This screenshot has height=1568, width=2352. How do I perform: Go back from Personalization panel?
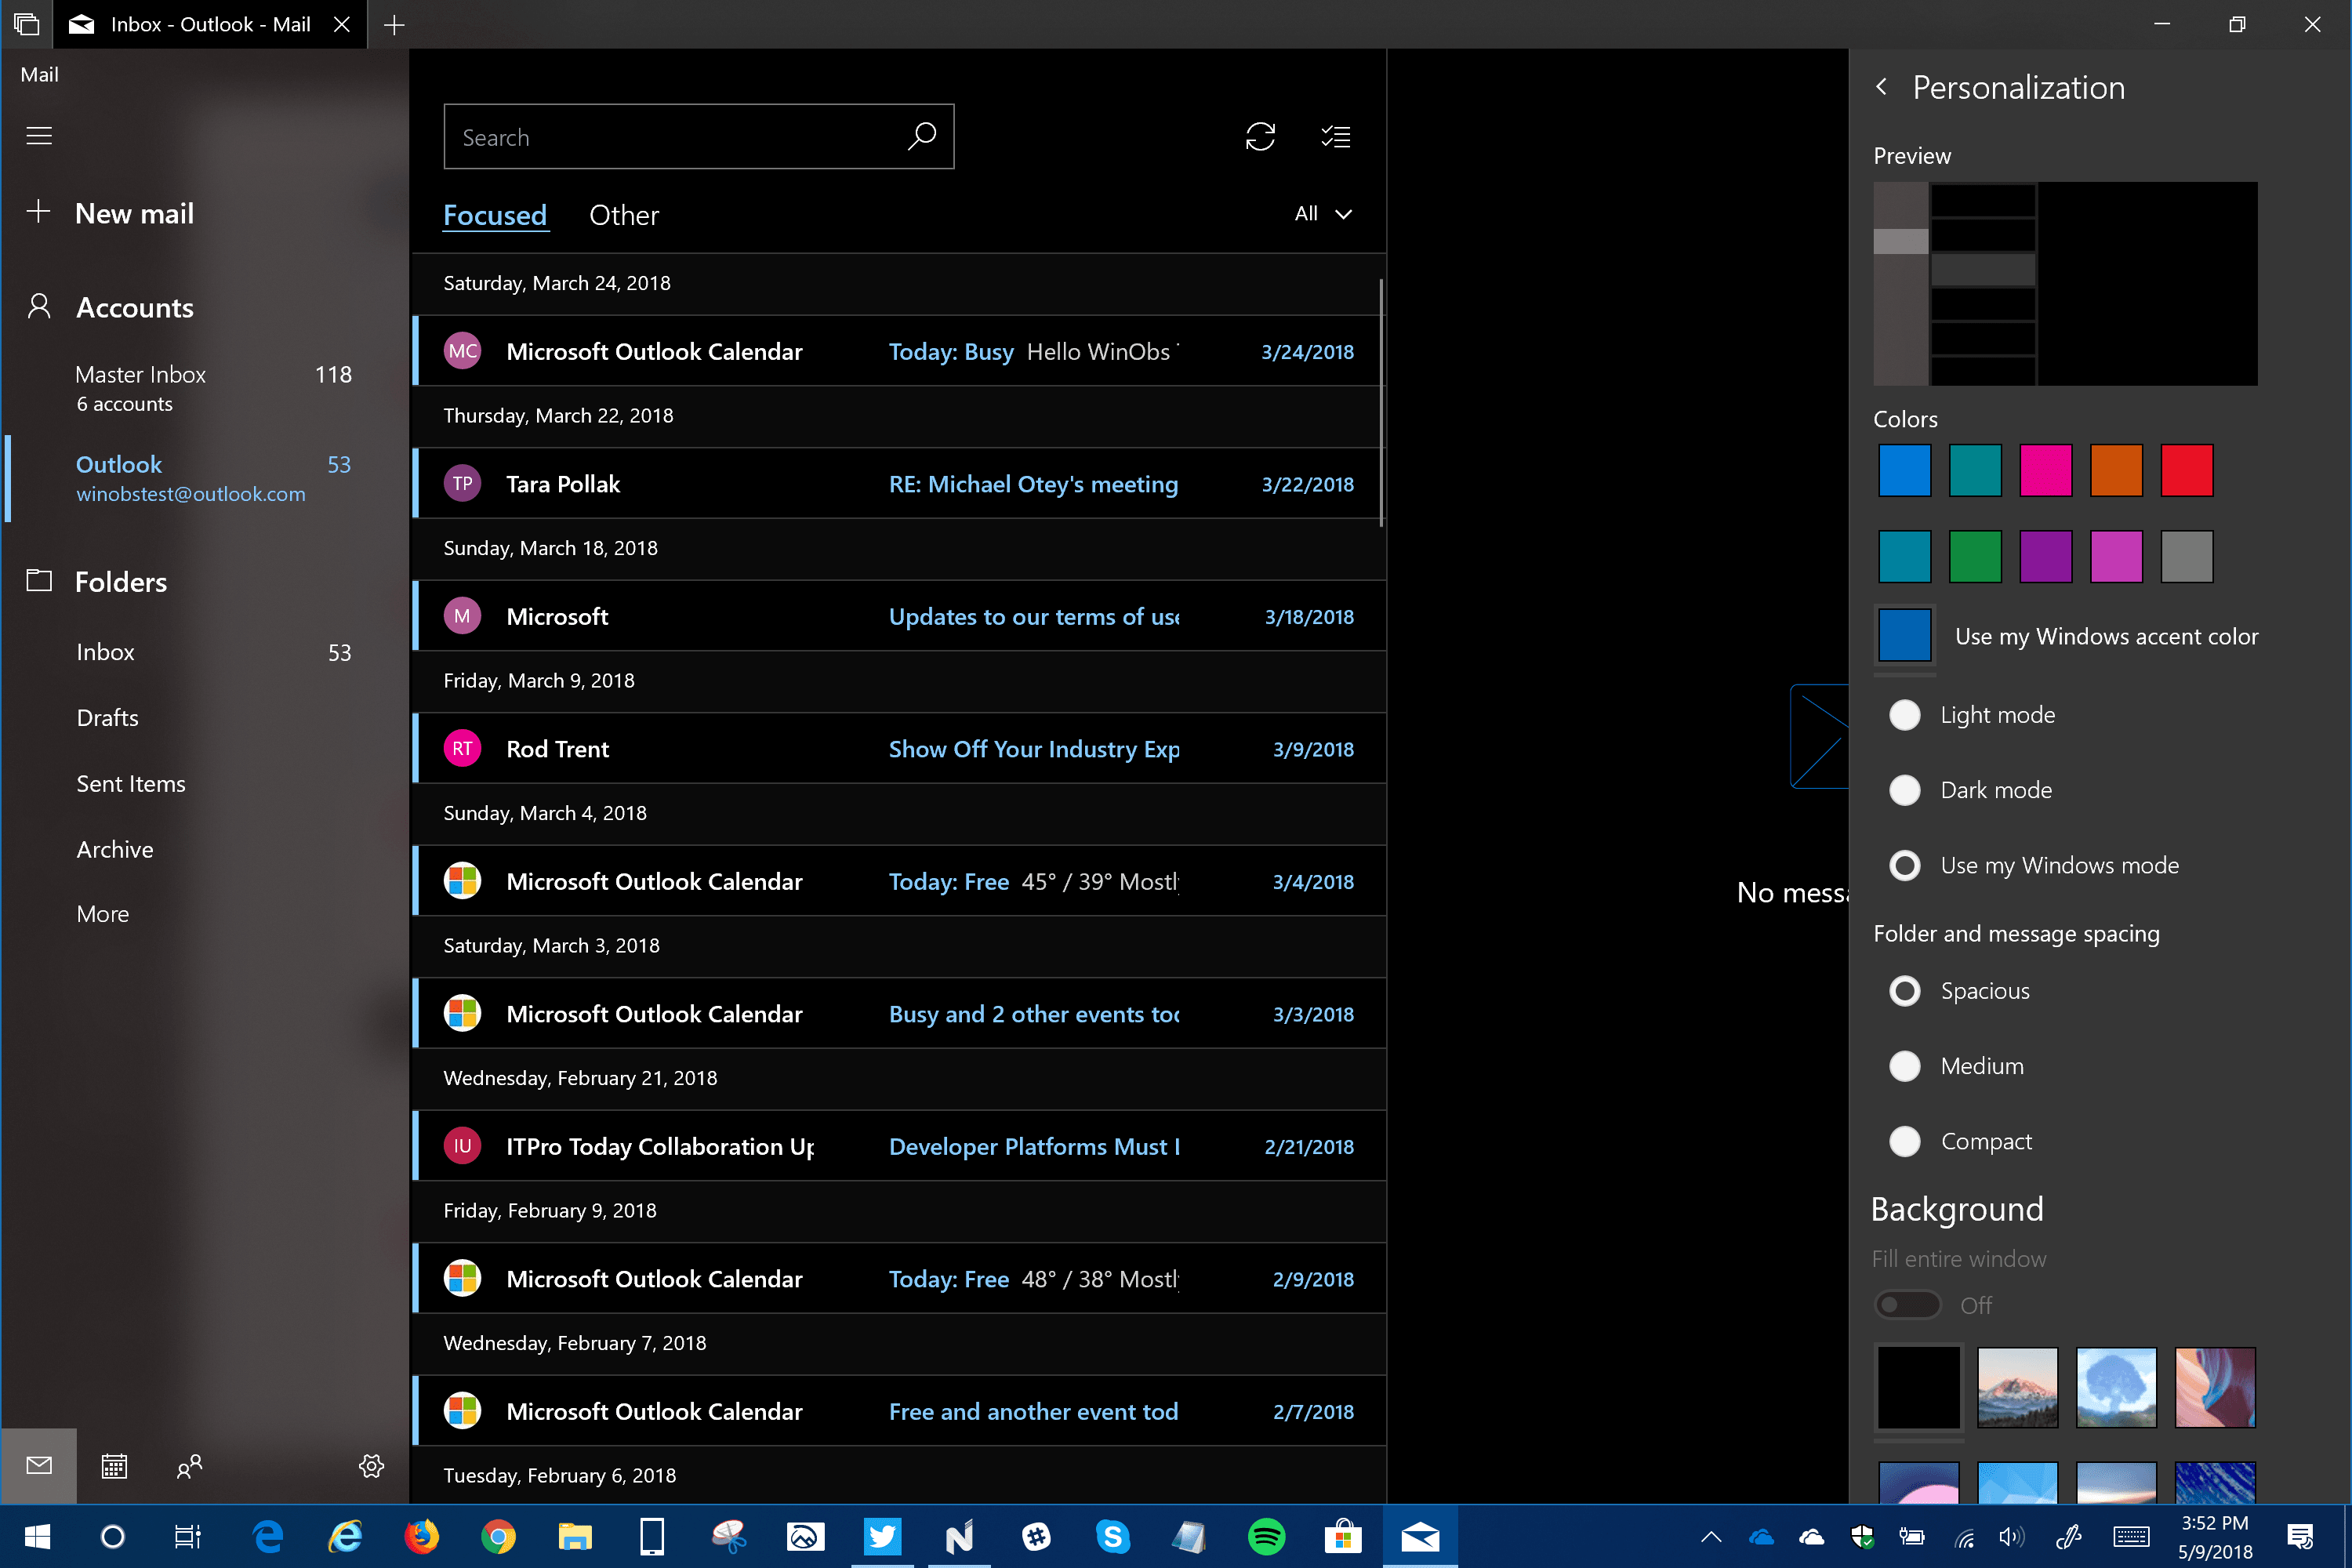point(1881,87)
